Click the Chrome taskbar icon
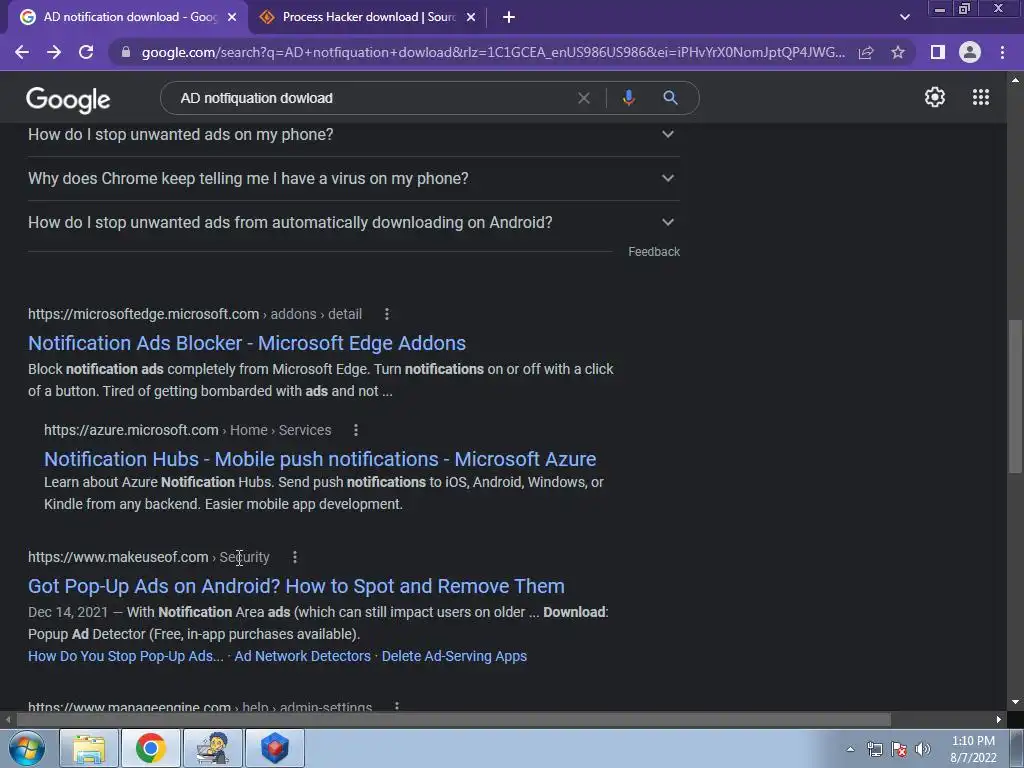Screen dimensions: 1024x768 pos(151,748)
